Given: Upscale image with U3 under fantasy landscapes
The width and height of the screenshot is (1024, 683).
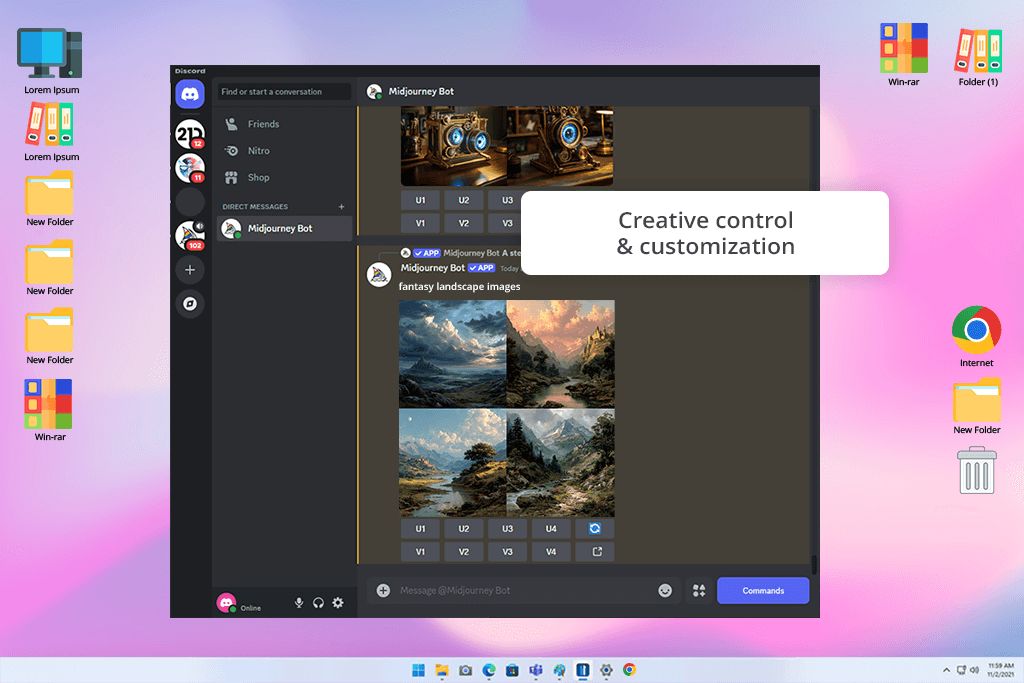Looking at the screenshot, I should (x=507, y=529).
